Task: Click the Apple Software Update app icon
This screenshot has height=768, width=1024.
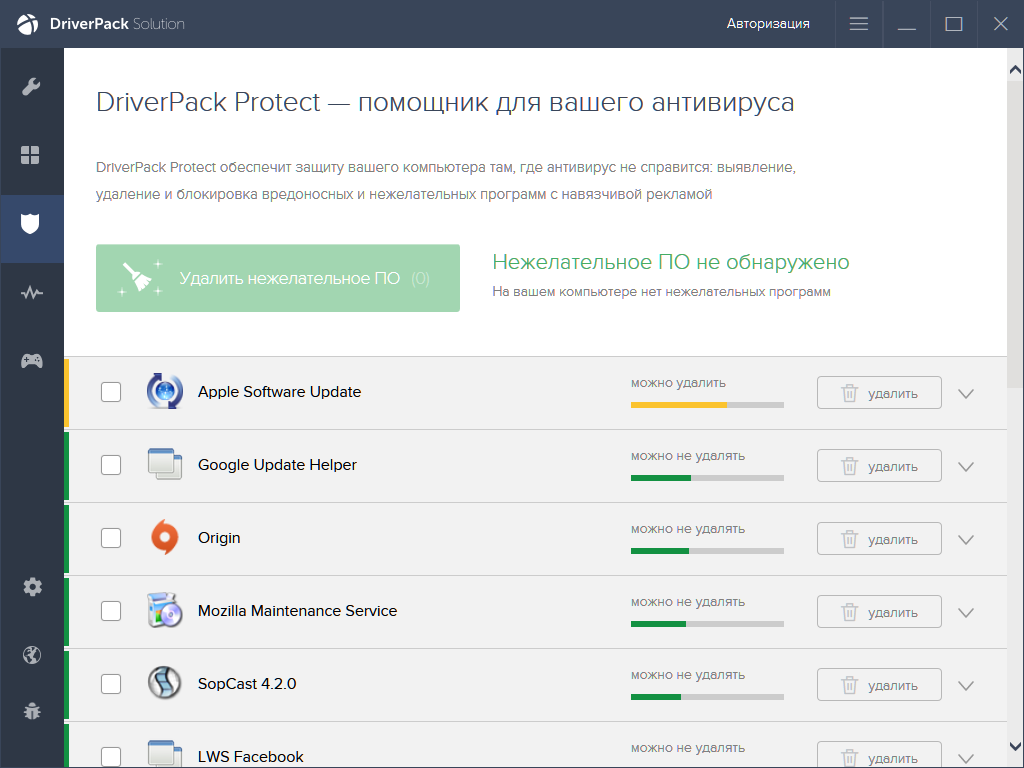Action: (x=165, y=391)
